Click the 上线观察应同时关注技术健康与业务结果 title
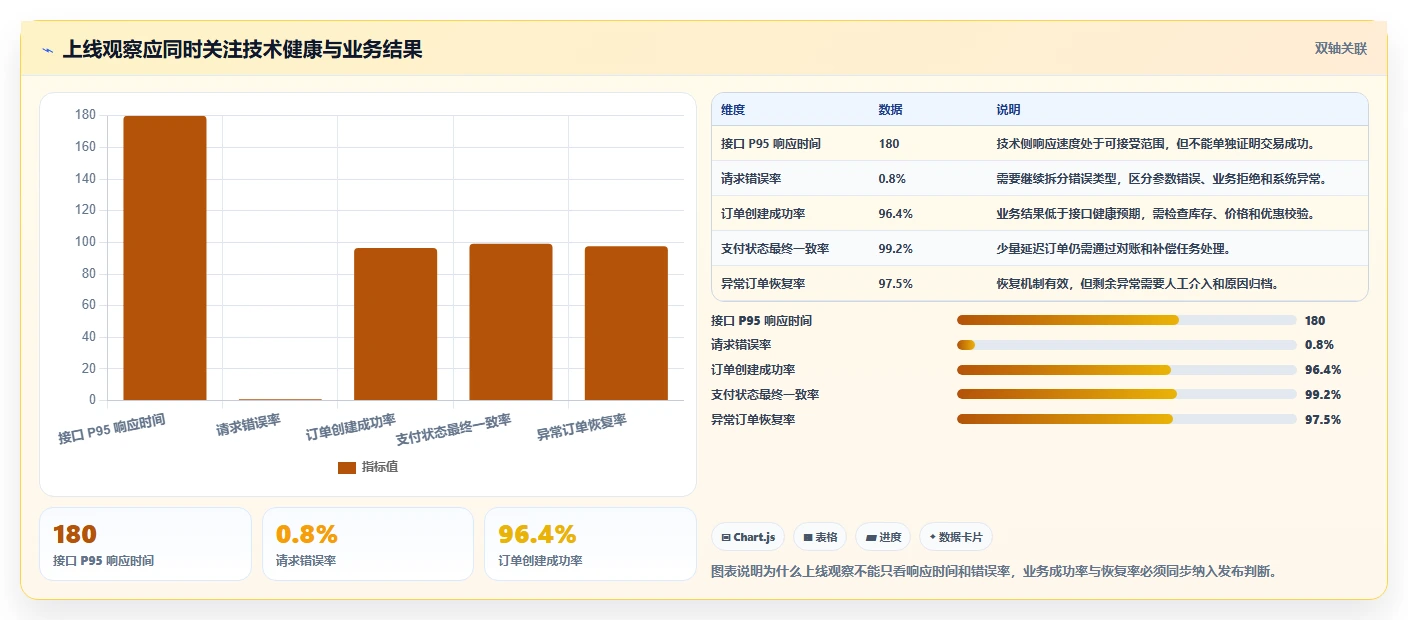This screenshot has width=1408, height=620. (242, 50)
